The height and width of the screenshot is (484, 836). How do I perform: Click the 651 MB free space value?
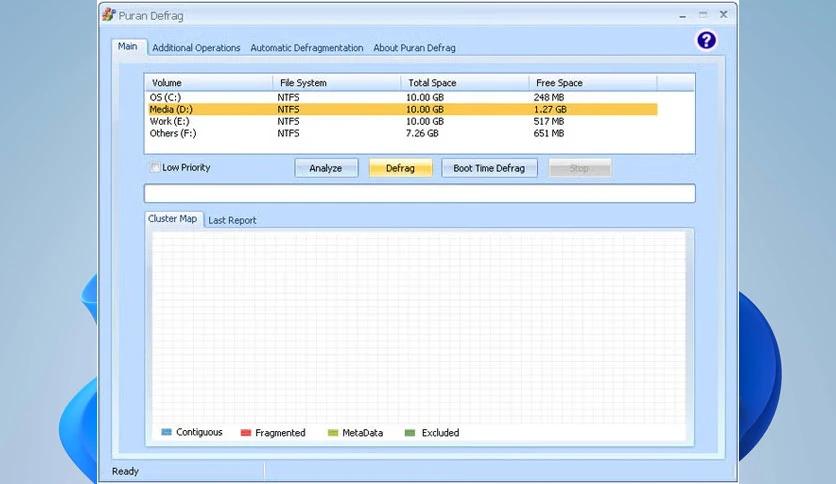(x=549, y=133)
